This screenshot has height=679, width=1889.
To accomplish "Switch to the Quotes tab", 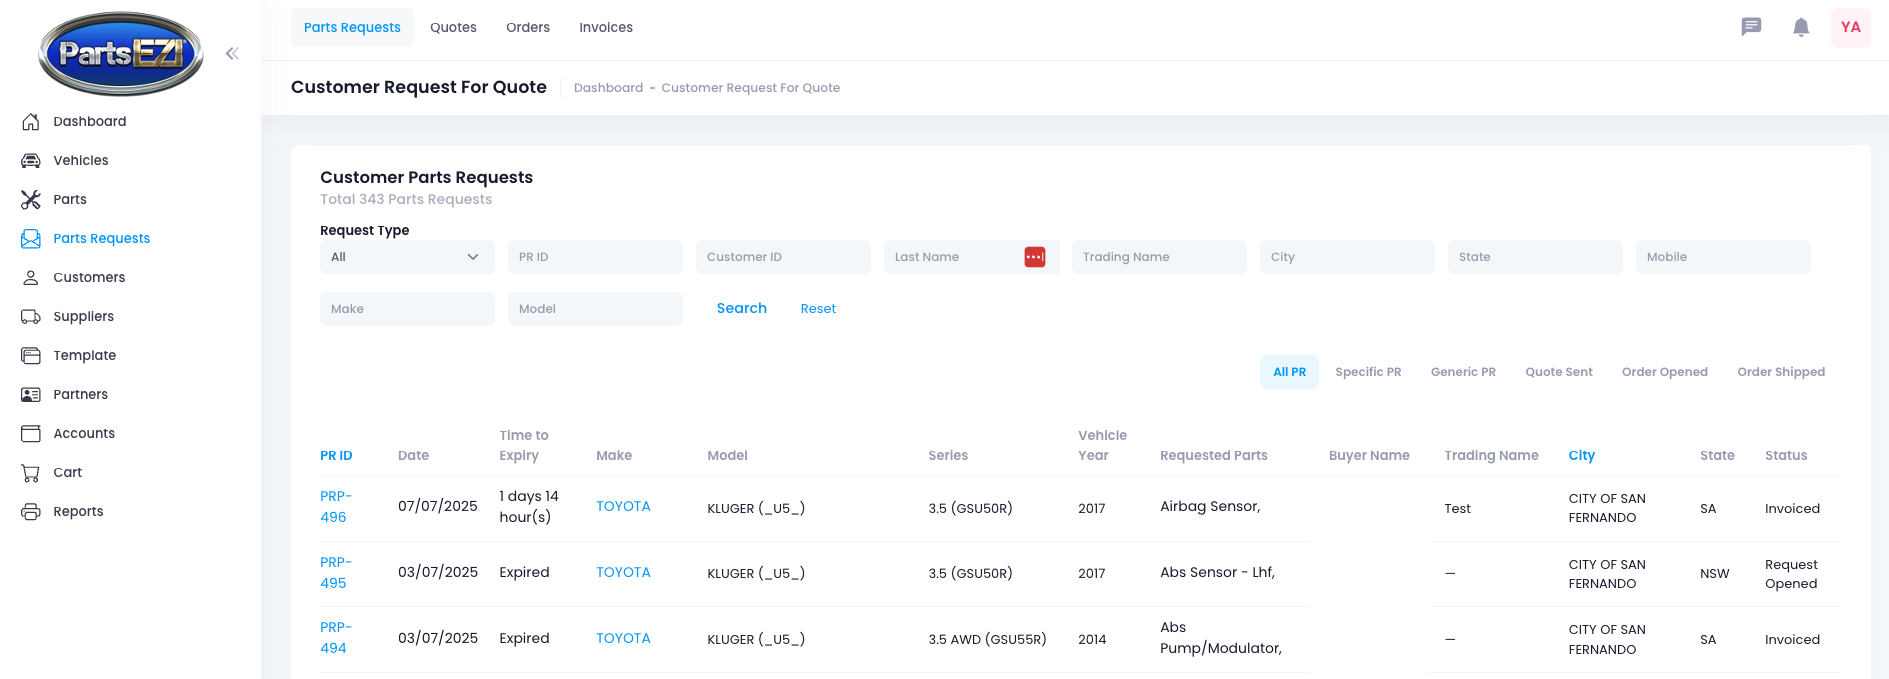I will 453,27.
